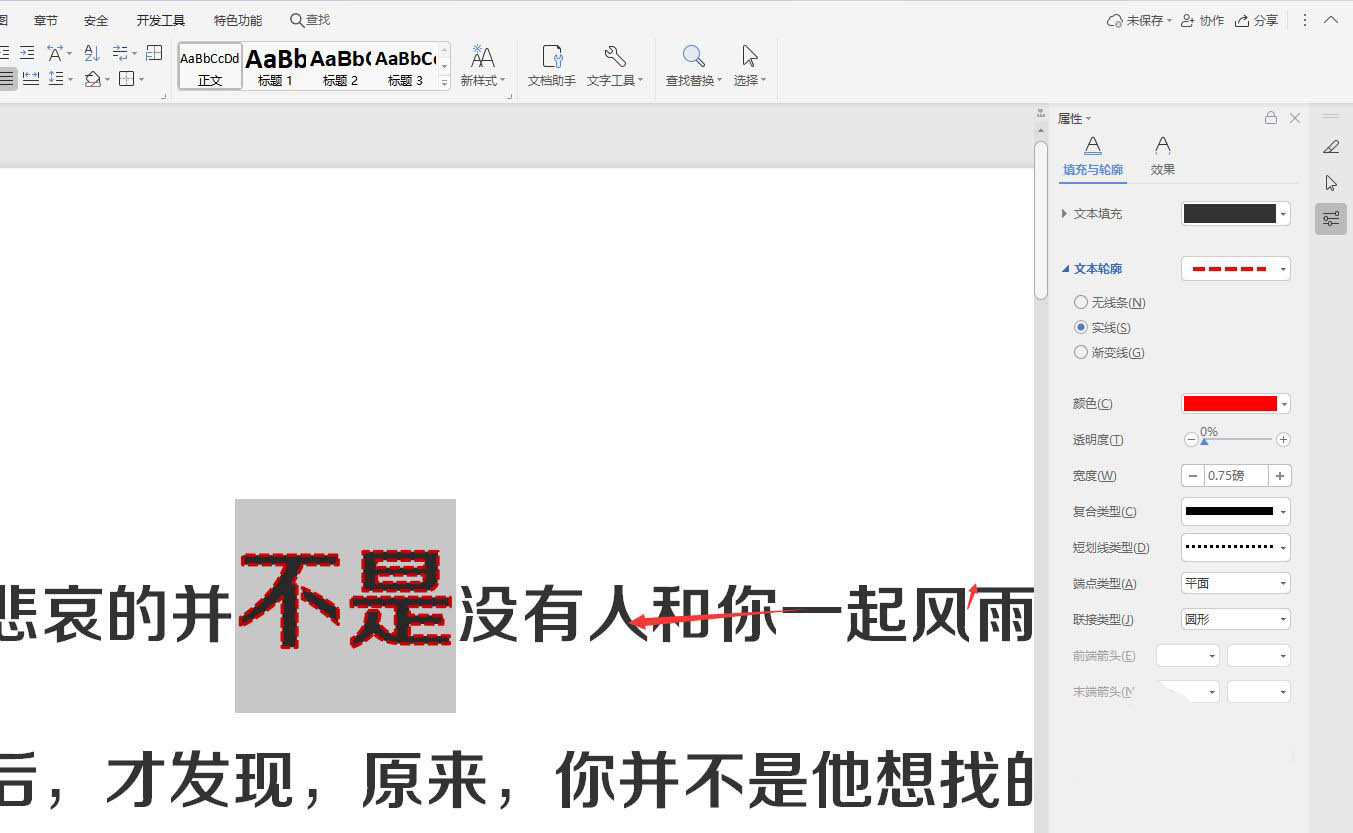Open the 查找替换 (Find and Replace) tool
The width and height of the screenshot is (1353, 833).
(694, 67)
